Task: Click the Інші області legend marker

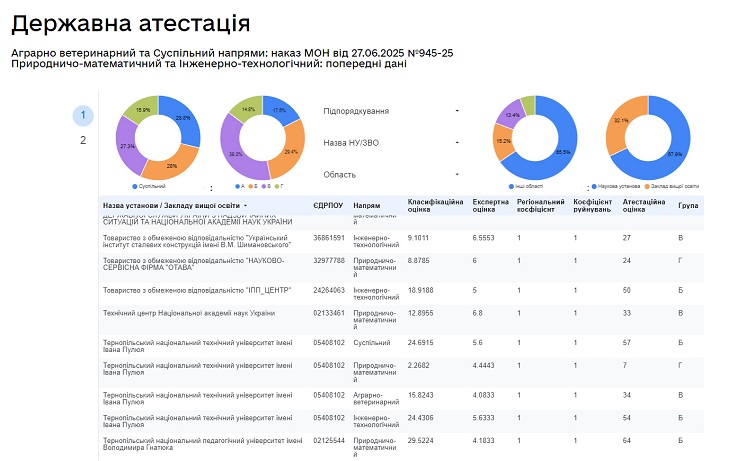Action: [511, 186]
